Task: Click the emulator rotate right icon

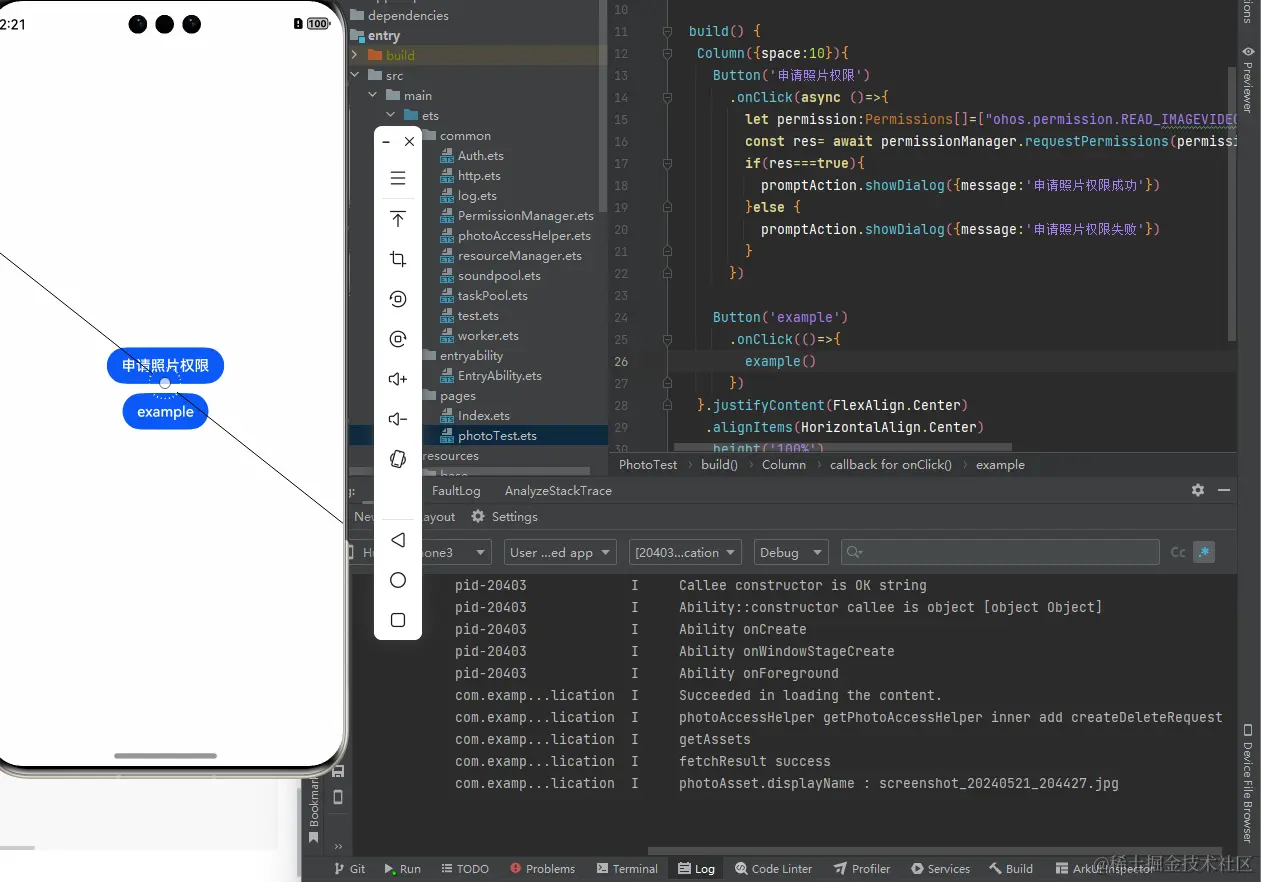Action: [398, 339]
